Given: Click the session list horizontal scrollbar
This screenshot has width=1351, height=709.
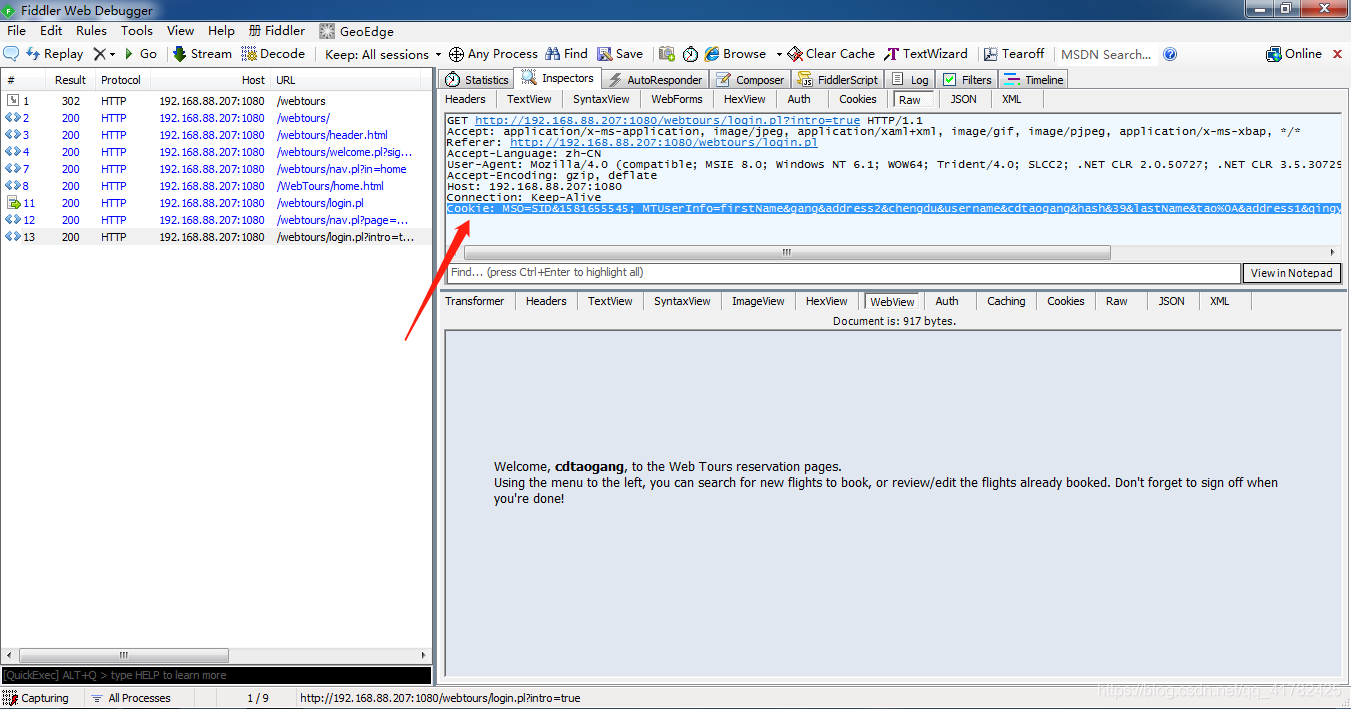Looking at the screenshot, I should pyautogui.click(x=124, y=656).
